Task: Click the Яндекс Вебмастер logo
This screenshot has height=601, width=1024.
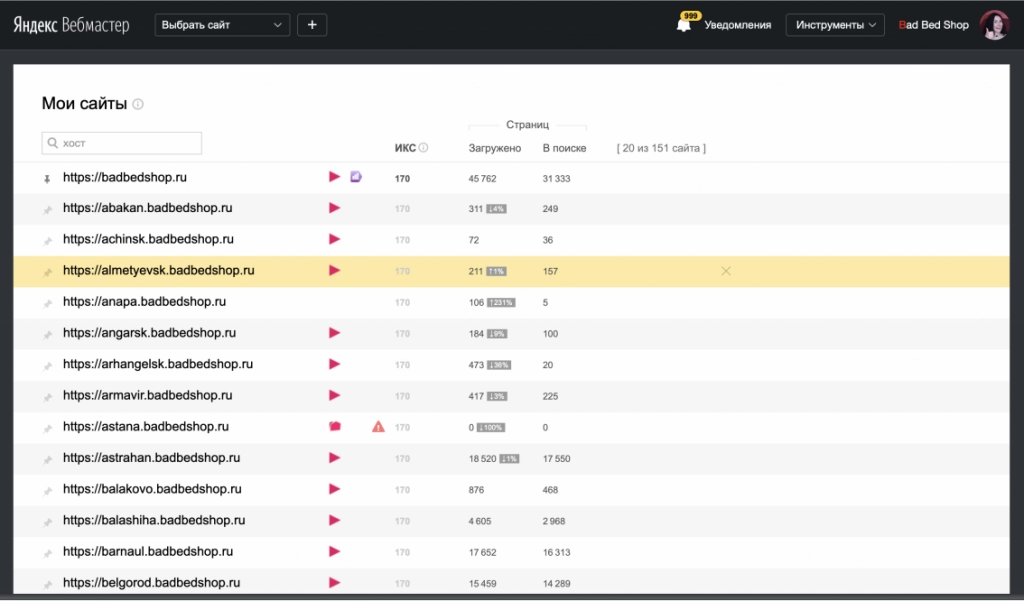Action: click(x=71, y=25)
